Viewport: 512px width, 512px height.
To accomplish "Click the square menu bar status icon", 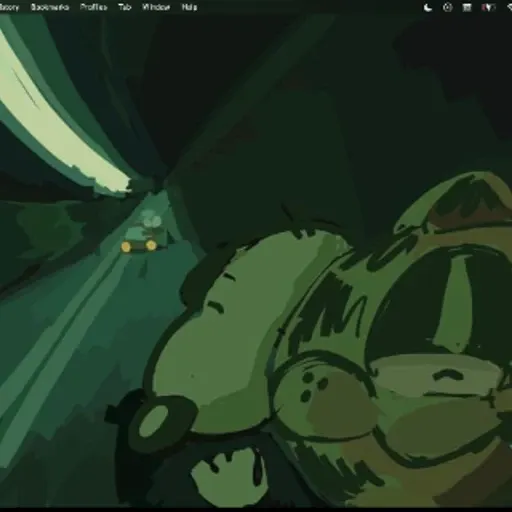I will click(x=467, y=7).
